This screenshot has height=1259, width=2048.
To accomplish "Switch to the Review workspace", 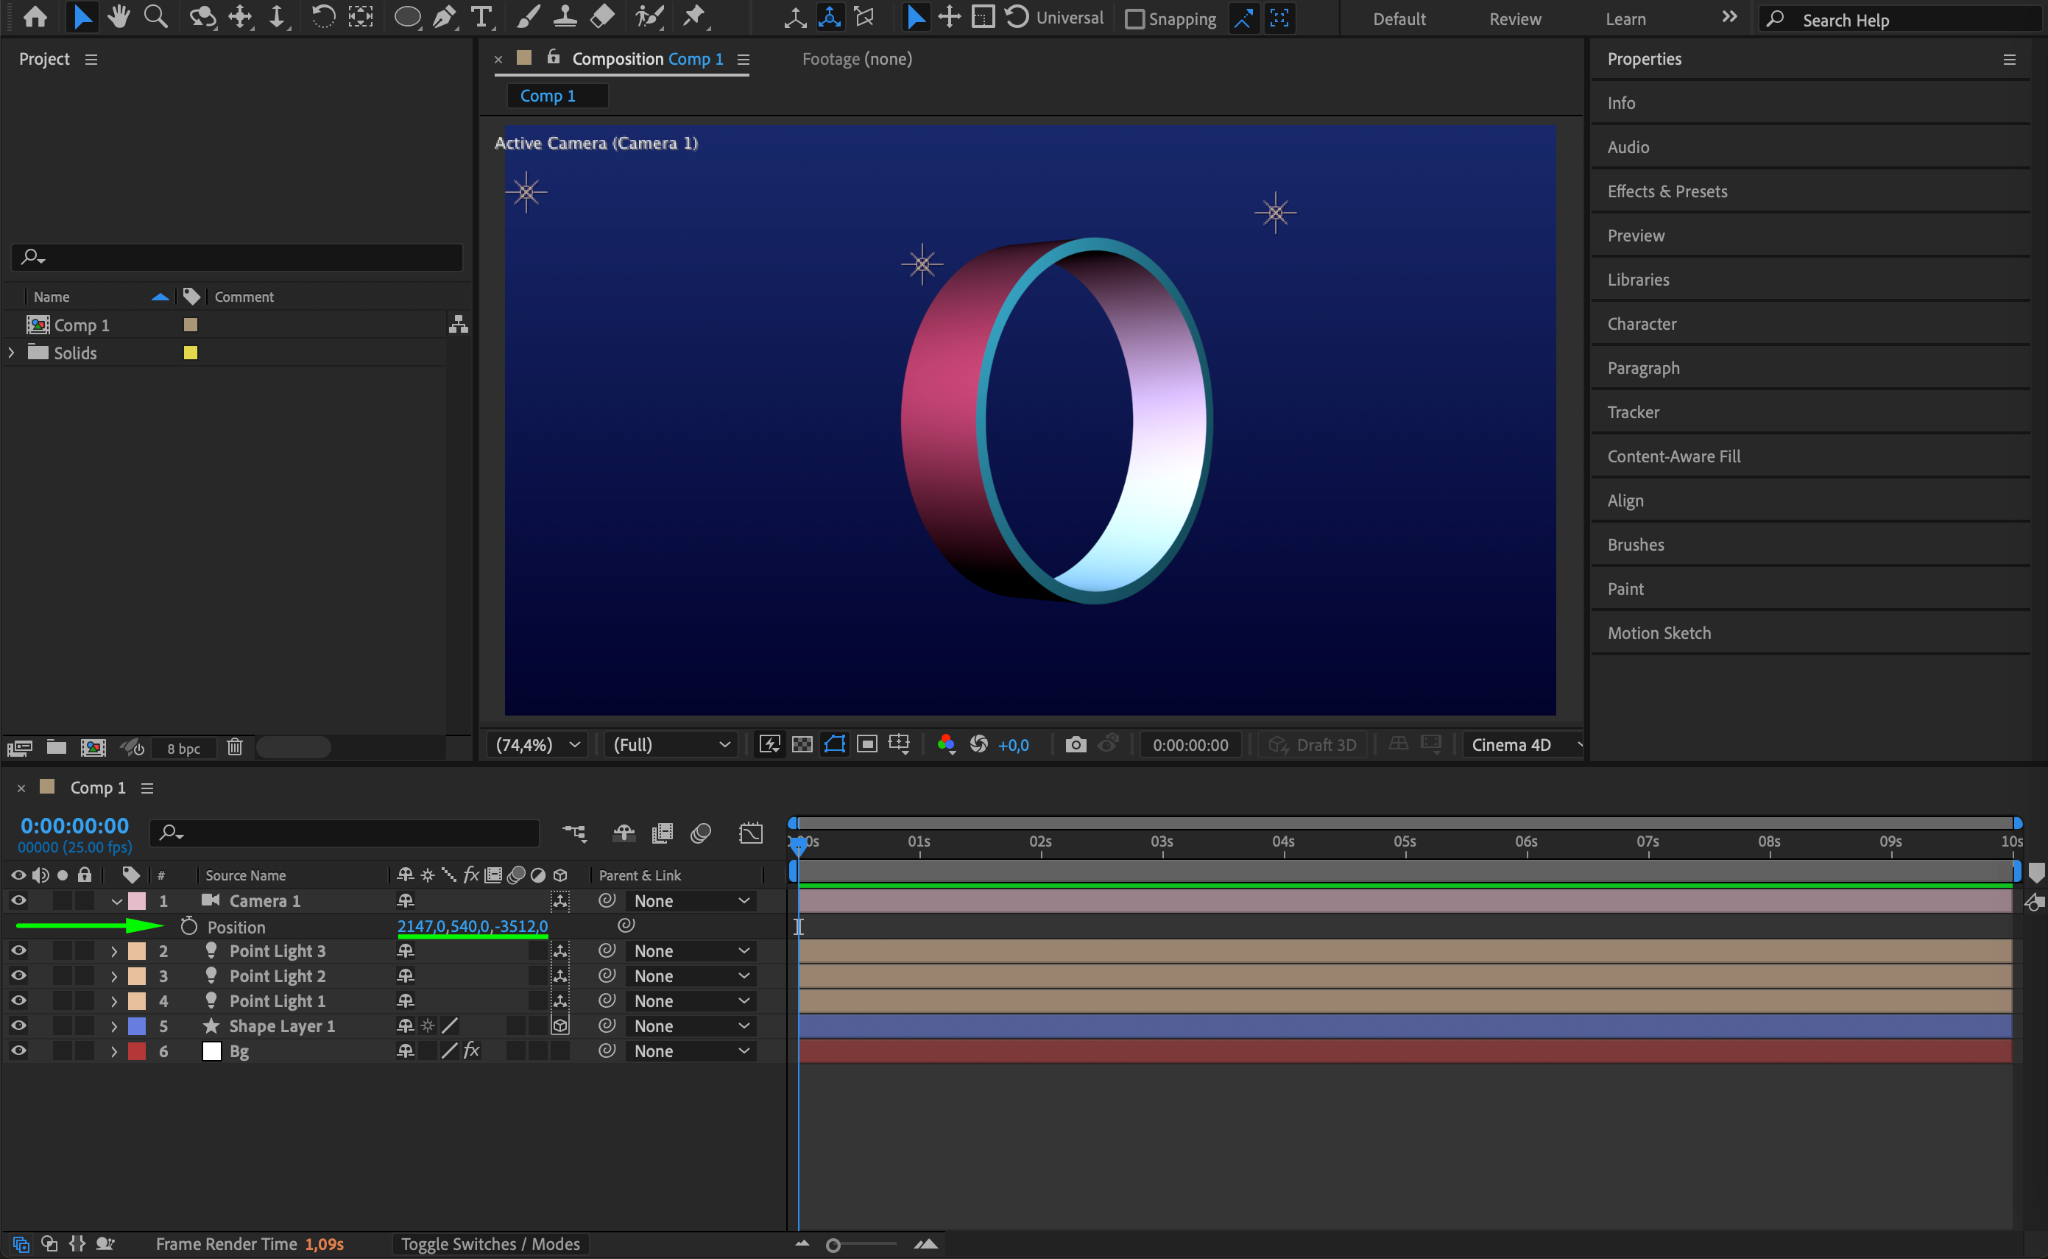I will click(x=1514, y=19).
